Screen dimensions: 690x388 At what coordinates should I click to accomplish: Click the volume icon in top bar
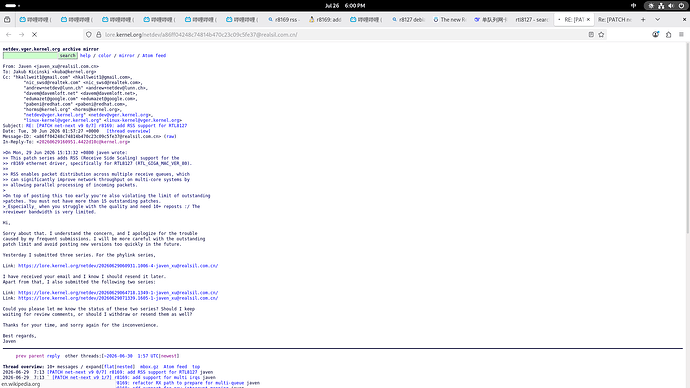pos(671,6)
